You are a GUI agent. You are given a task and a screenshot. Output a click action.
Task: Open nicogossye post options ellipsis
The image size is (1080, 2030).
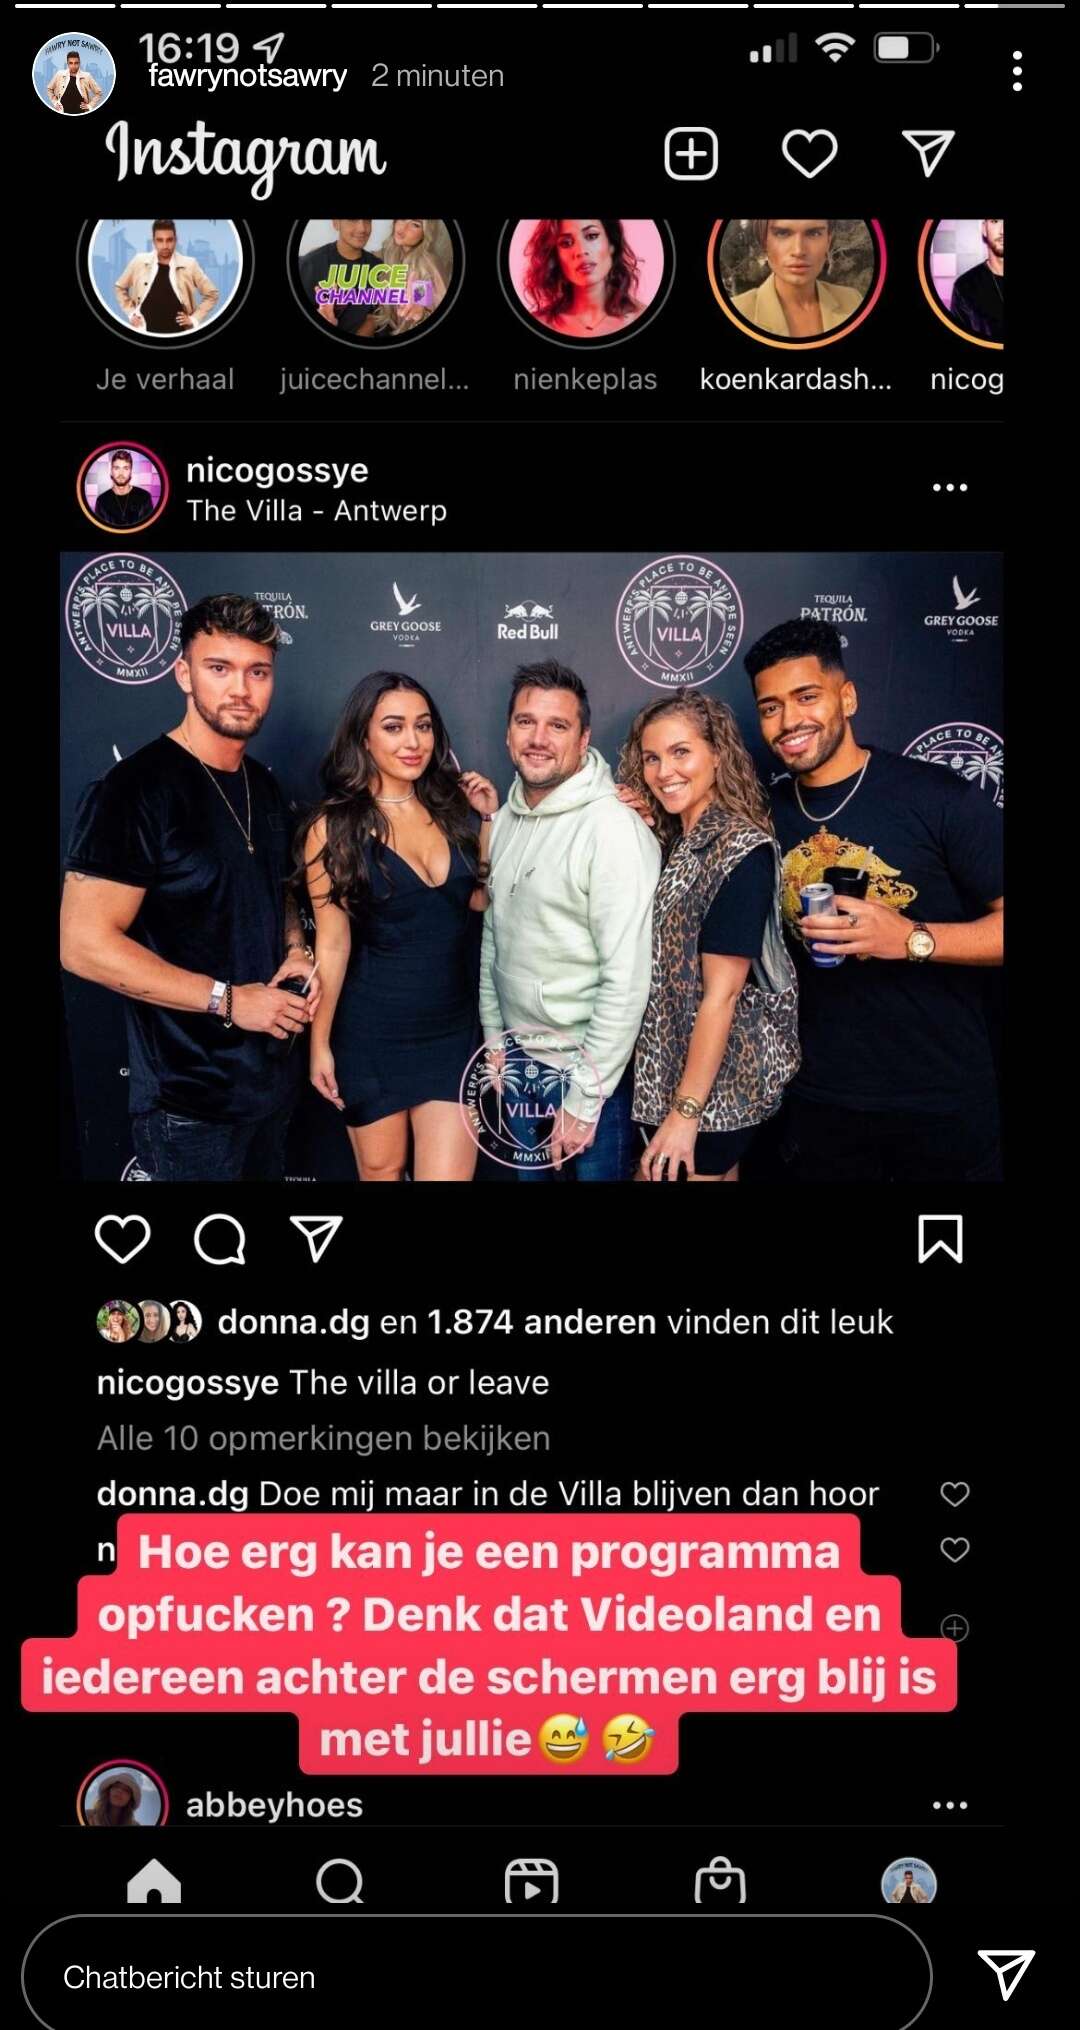click(x=950, y=487)
